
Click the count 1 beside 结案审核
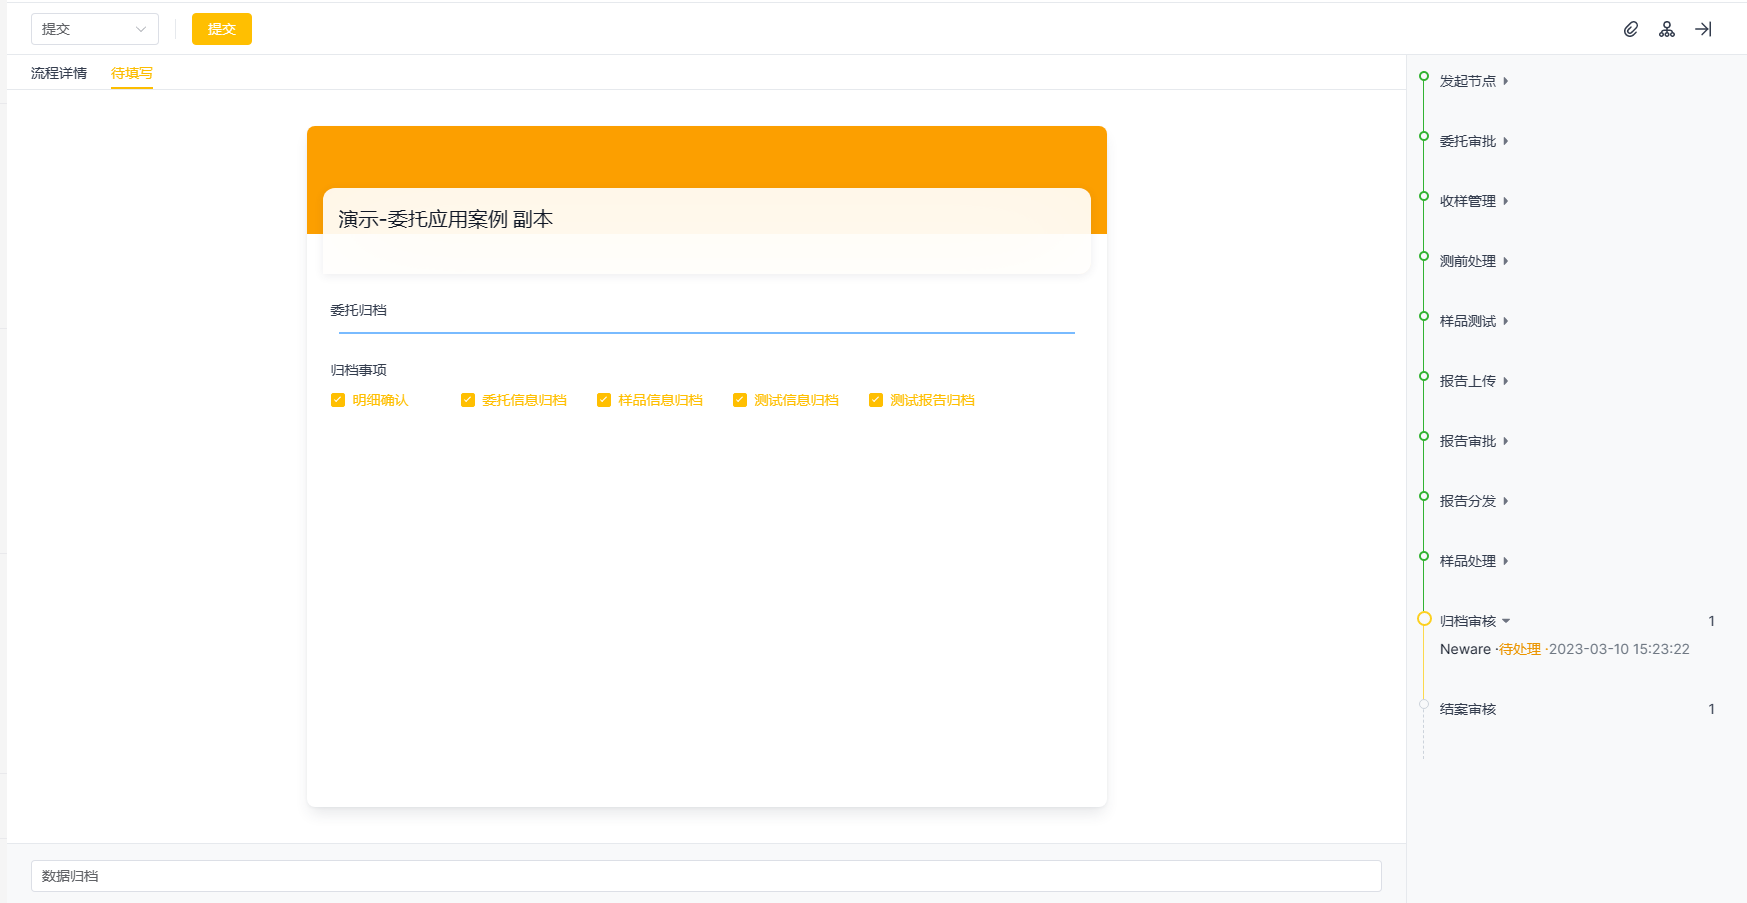point(1711,709)
